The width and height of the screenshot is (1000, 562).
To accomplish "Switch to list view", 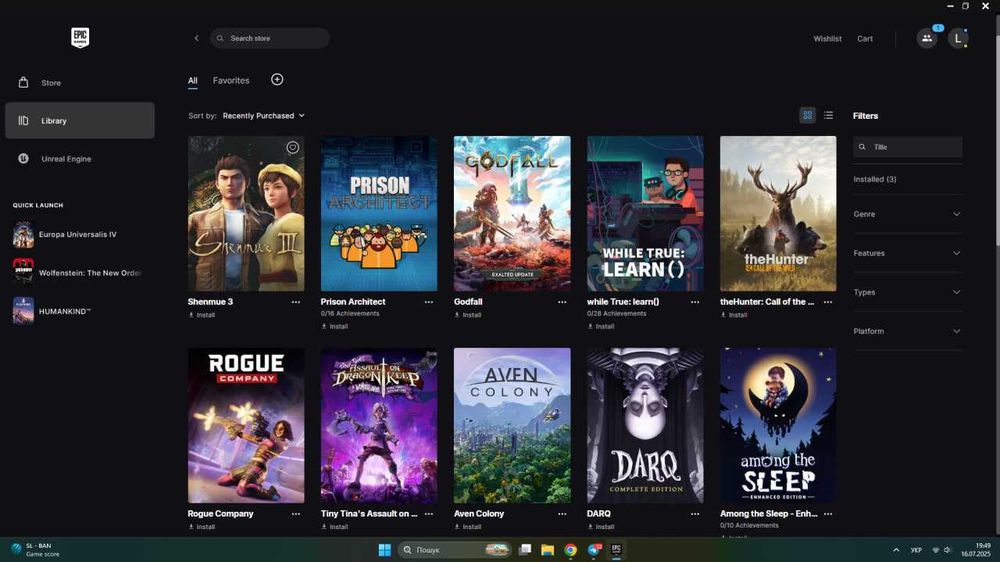I will coord(828,115).
